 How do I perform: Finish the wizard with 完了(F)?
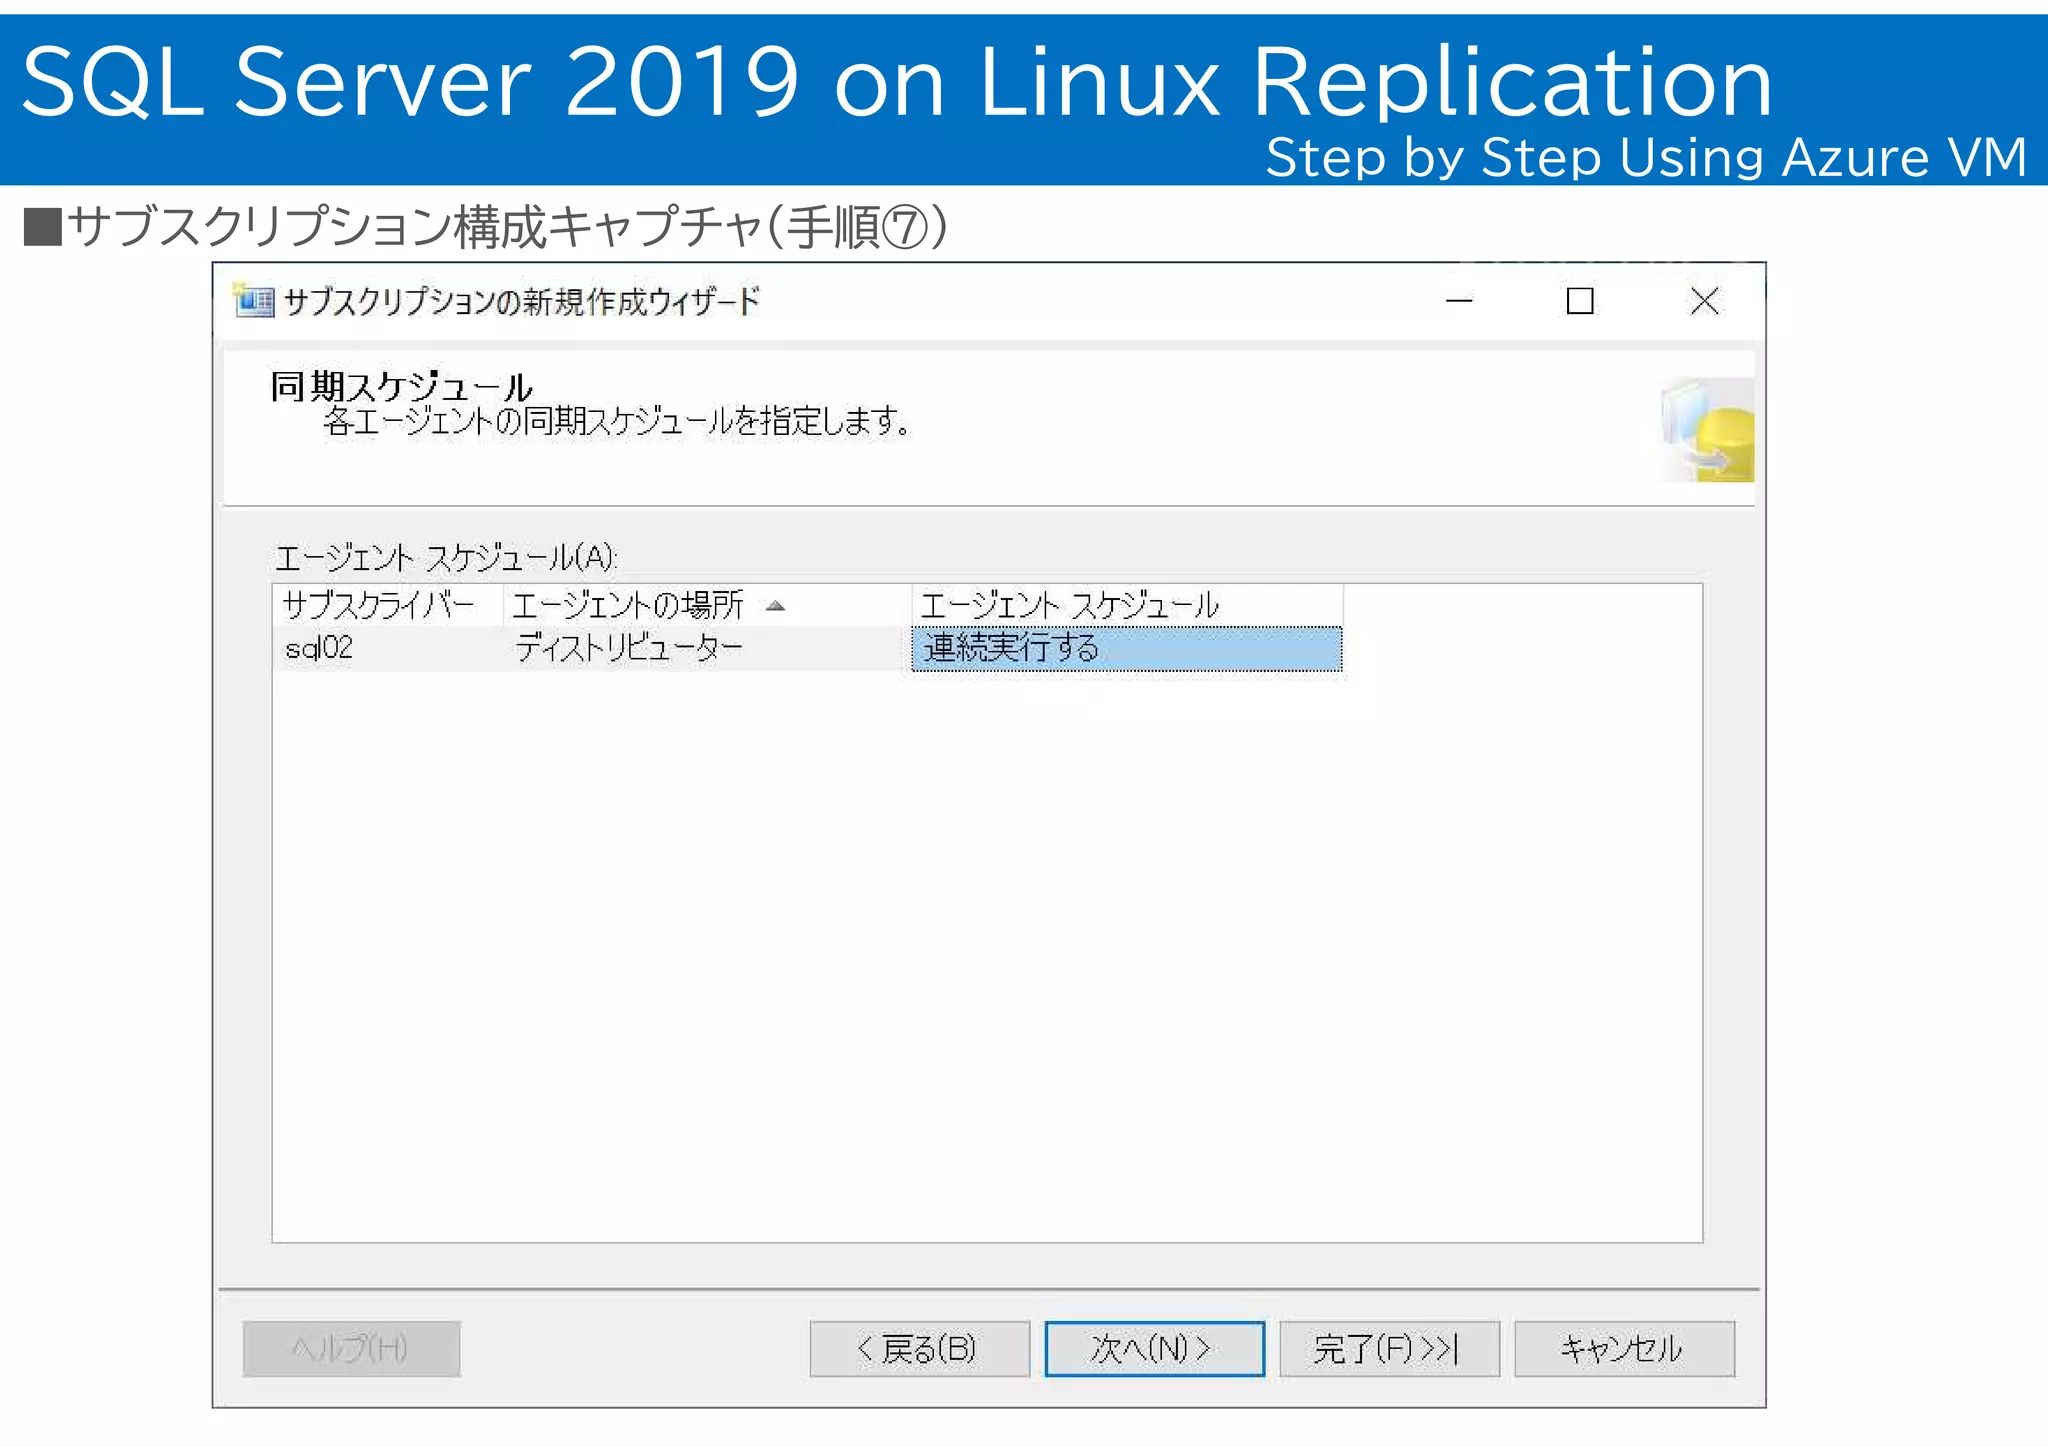click(1389, 1349)
